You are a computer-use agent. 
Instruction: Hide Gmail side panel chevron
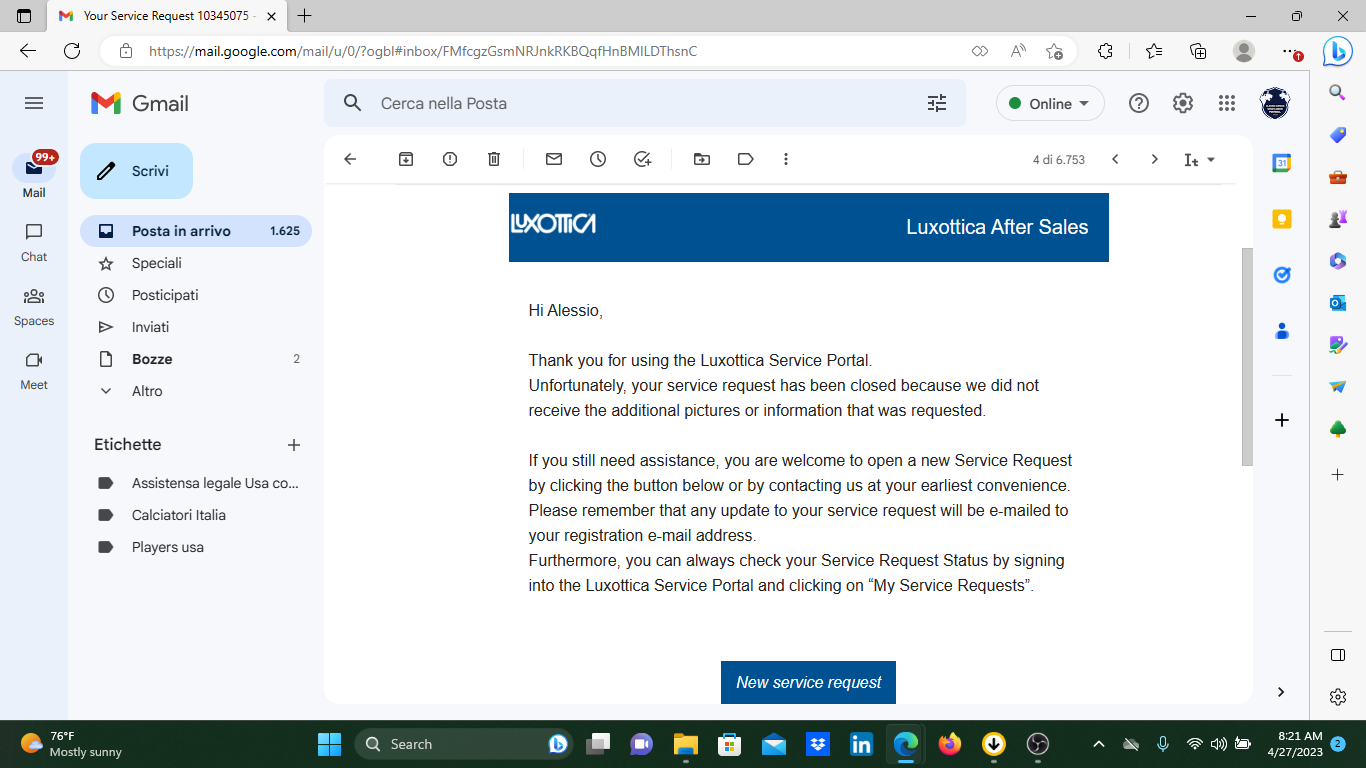(1282, 692)
